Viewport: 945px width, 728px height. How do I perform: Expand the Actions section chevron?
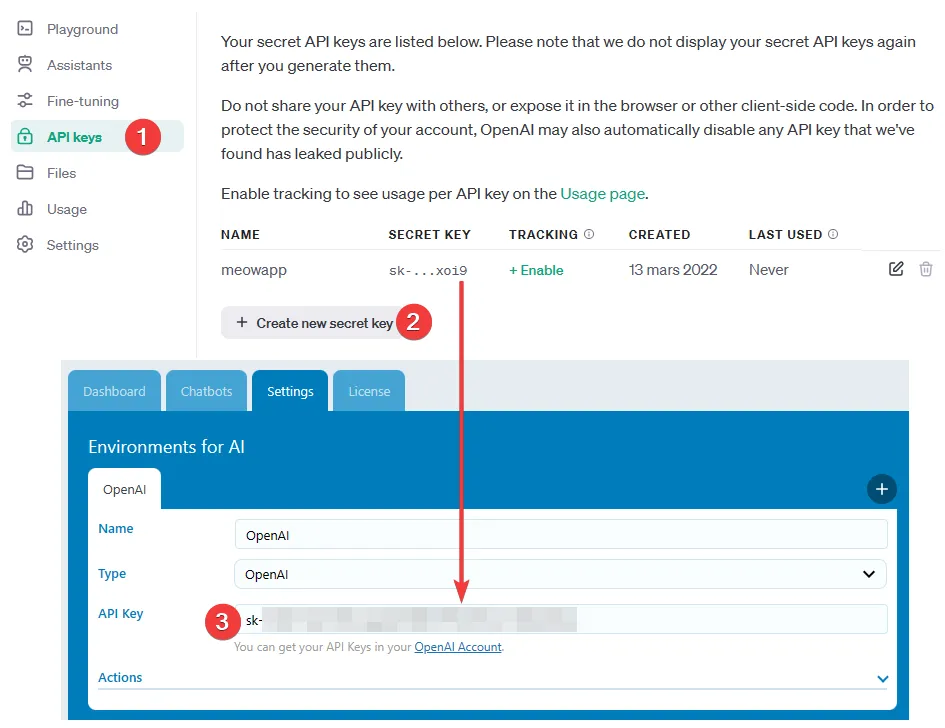click(x=882, y=678)
